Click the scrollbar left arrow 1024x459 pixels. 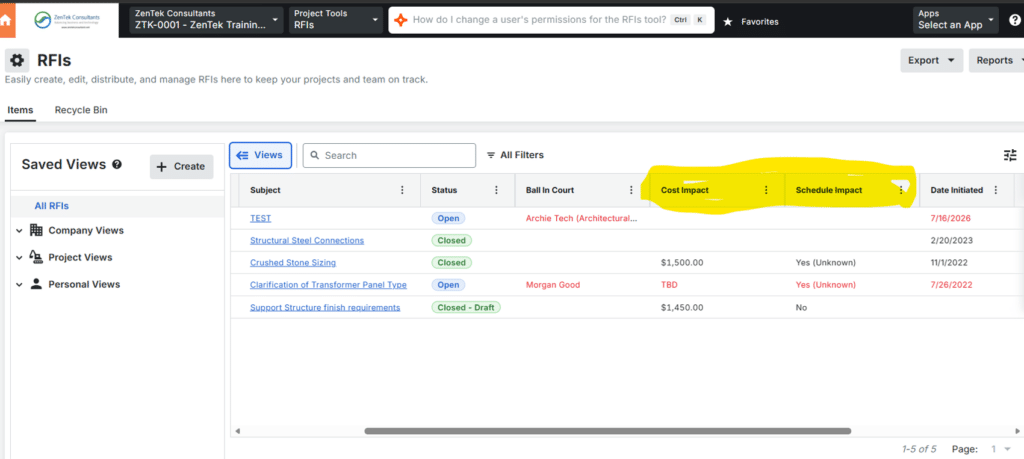point(238,431)
